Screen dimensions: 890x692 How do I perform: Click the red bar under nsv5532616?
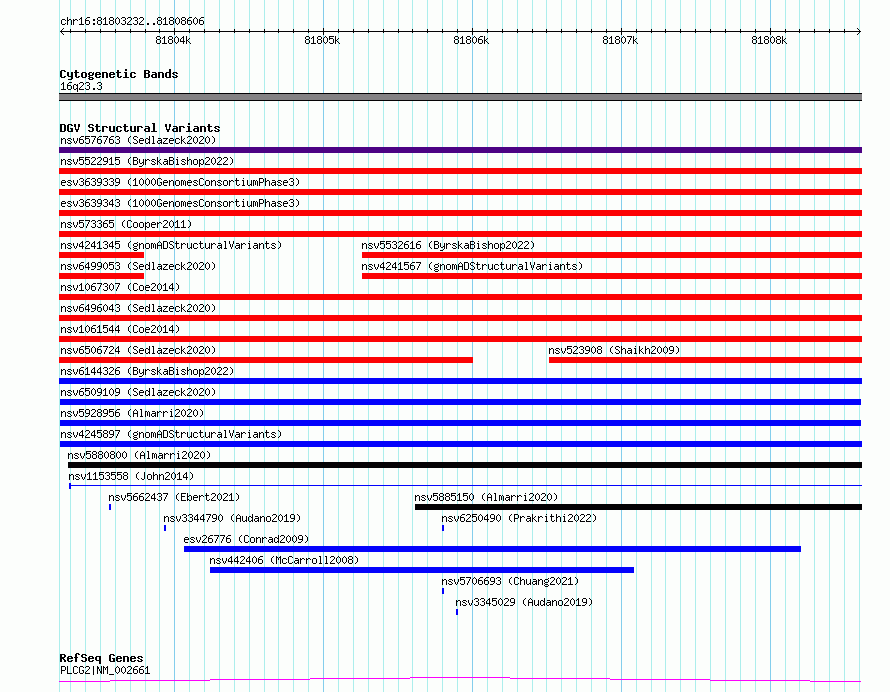coord(612,255)
